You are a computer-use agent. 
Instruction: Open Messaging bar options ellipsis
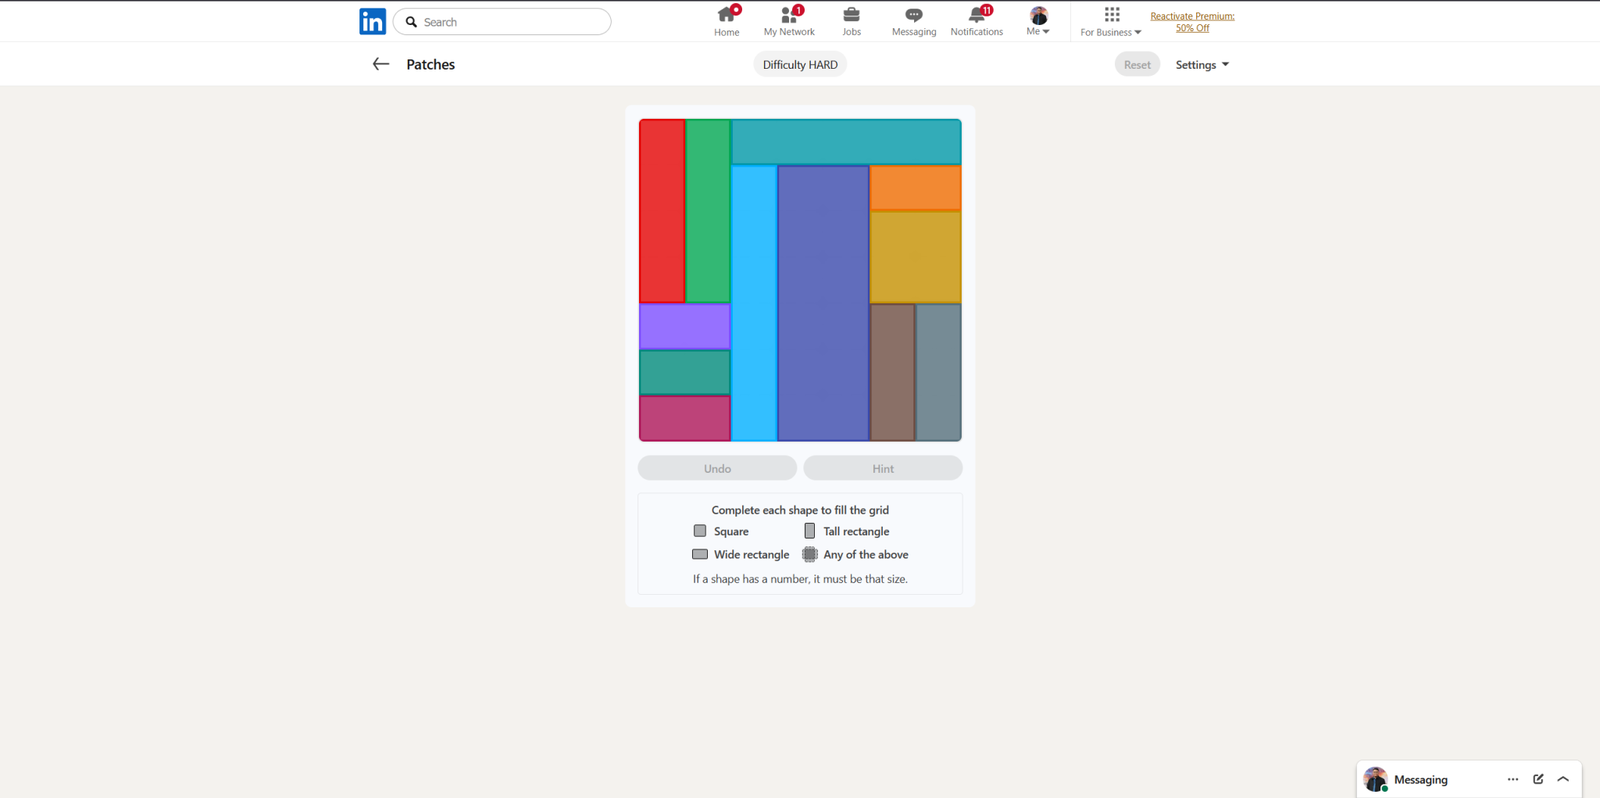[x=1513, y=779]
